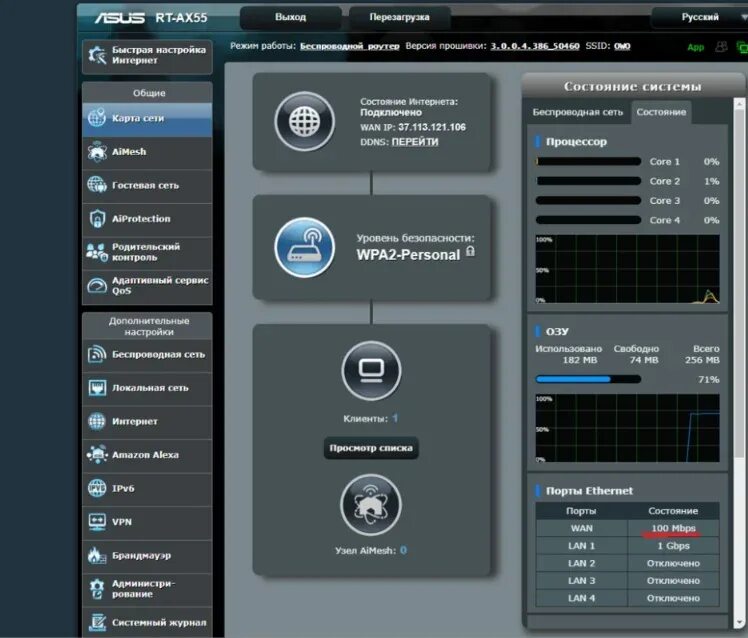The width and height of the screenshot is (748, 638).
Task: Open the Русский language dropdown
Action: click(699, 17)
